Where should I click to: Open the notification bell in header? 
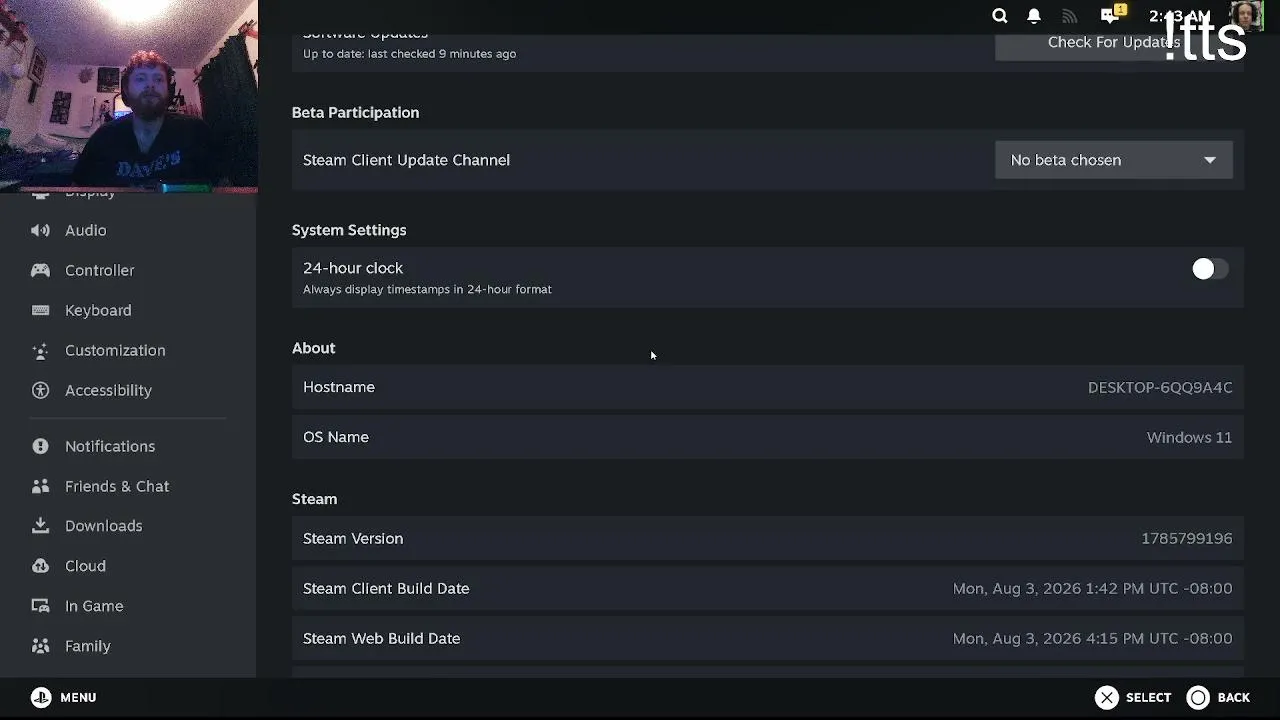pyautogui.click(x=1034, y=15)
